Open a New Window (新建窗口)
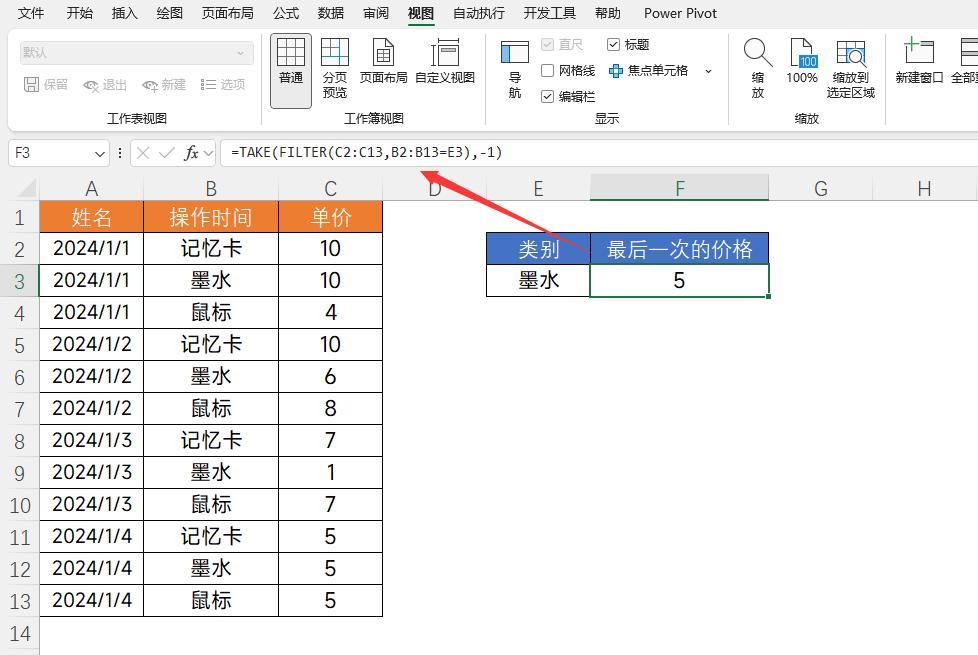 [919, 61]
